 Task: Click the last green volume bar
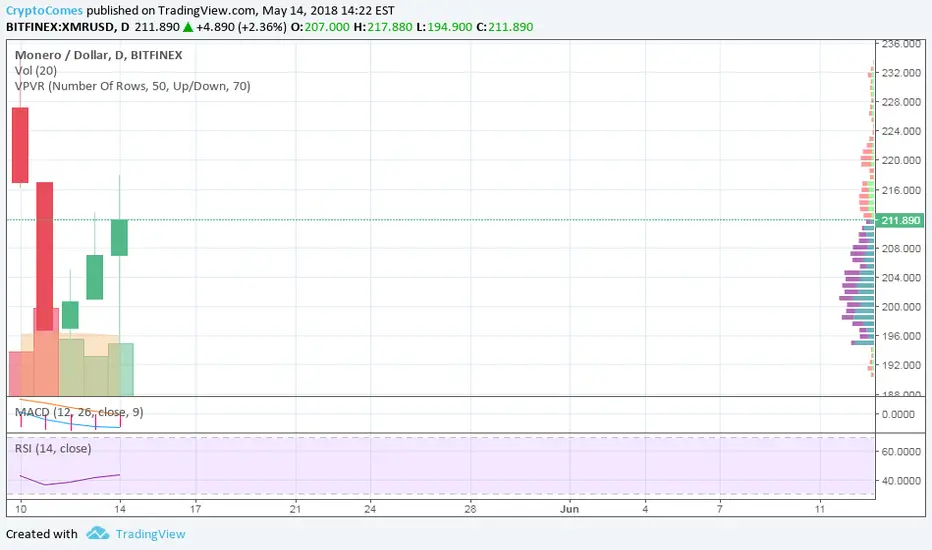121,369
